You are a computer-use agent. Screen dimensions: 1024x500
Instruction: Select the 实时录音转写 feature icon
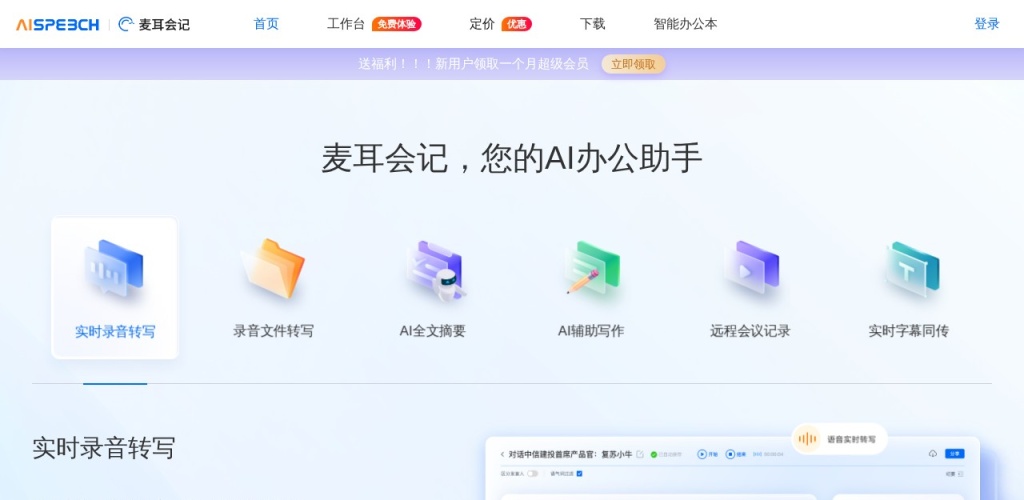coord(114,270)
